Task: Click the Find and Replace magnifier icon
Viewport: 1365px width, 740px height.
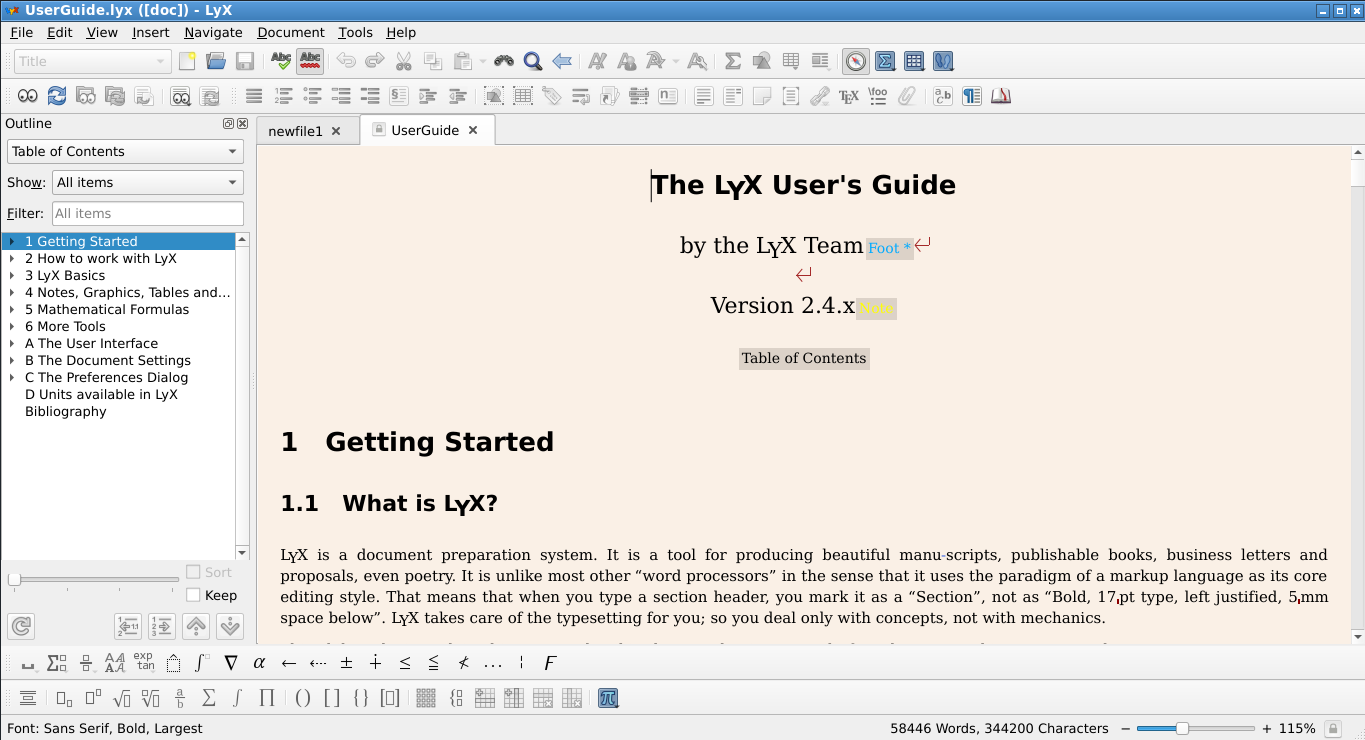Action: (533, 61)
